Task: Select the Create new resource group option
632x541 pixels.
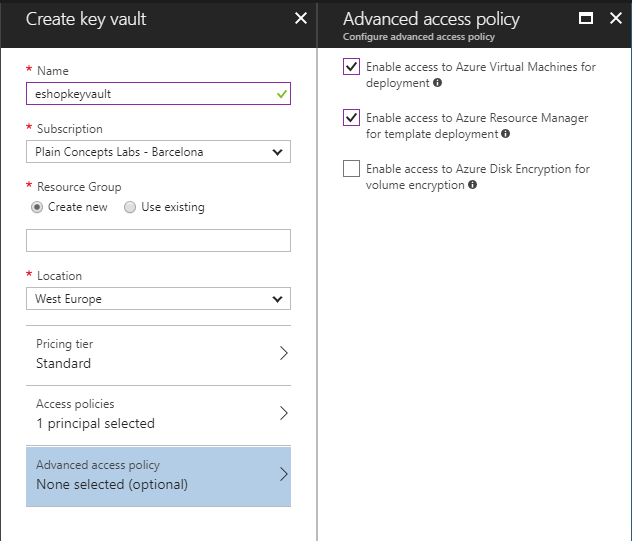Action: [37, 207]
